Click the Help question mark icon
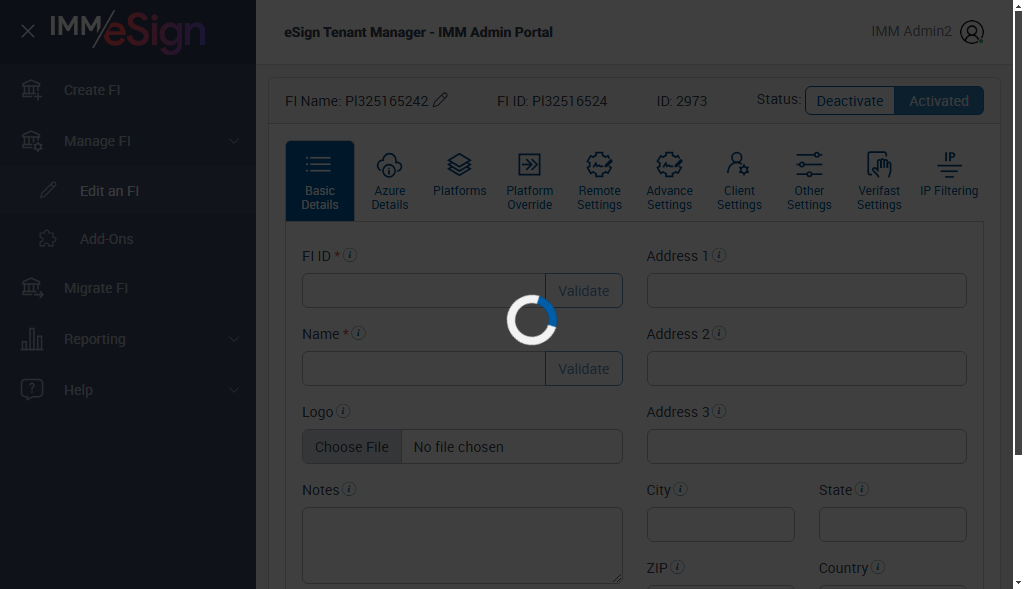Viewport: 1024px width, 589px height. point(31,389)
